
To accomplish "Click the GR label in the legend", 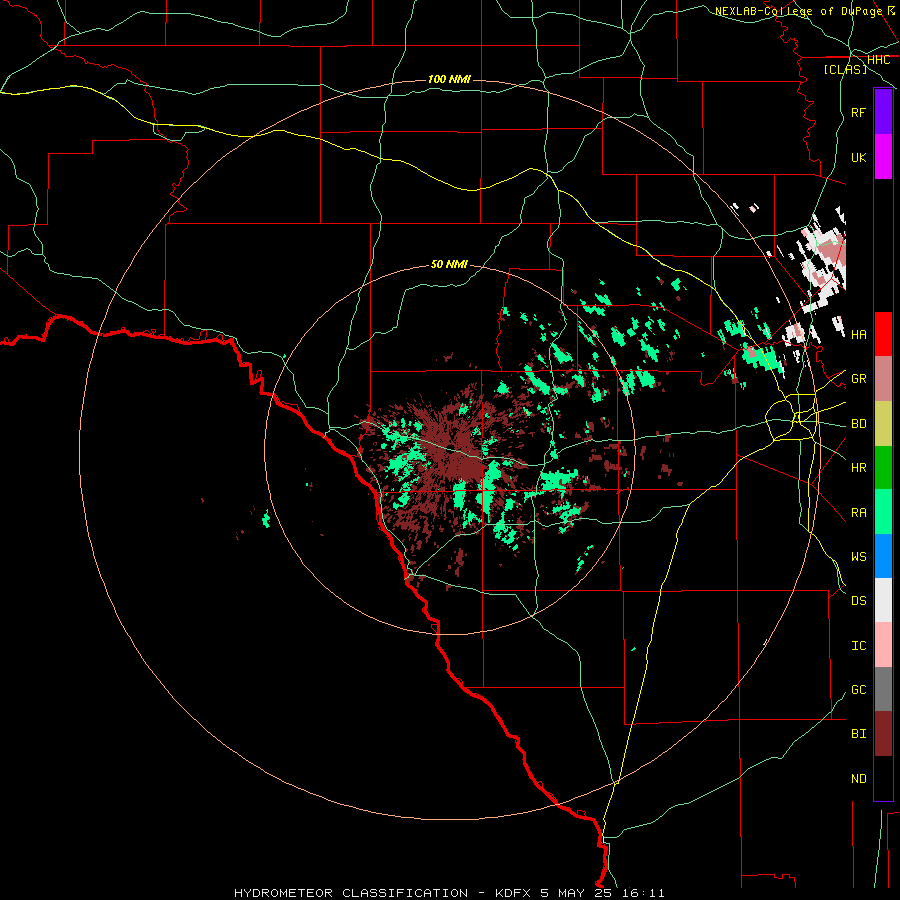I will pyautogui.click(x=858, y=379).
